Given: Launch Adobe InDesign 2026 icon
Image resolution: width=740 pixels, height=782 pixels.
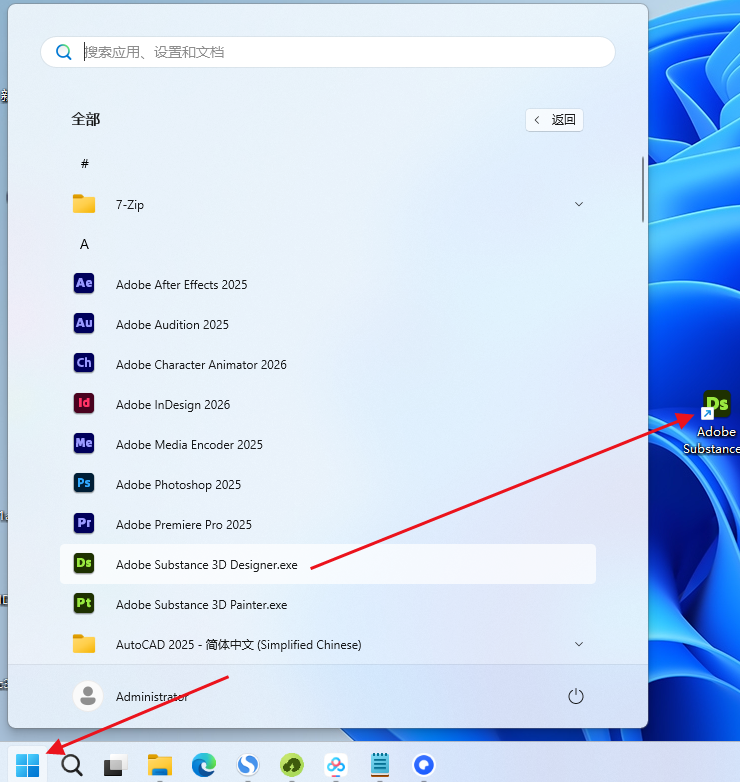Looking at the screenshot, I should [x=84, y=403].
